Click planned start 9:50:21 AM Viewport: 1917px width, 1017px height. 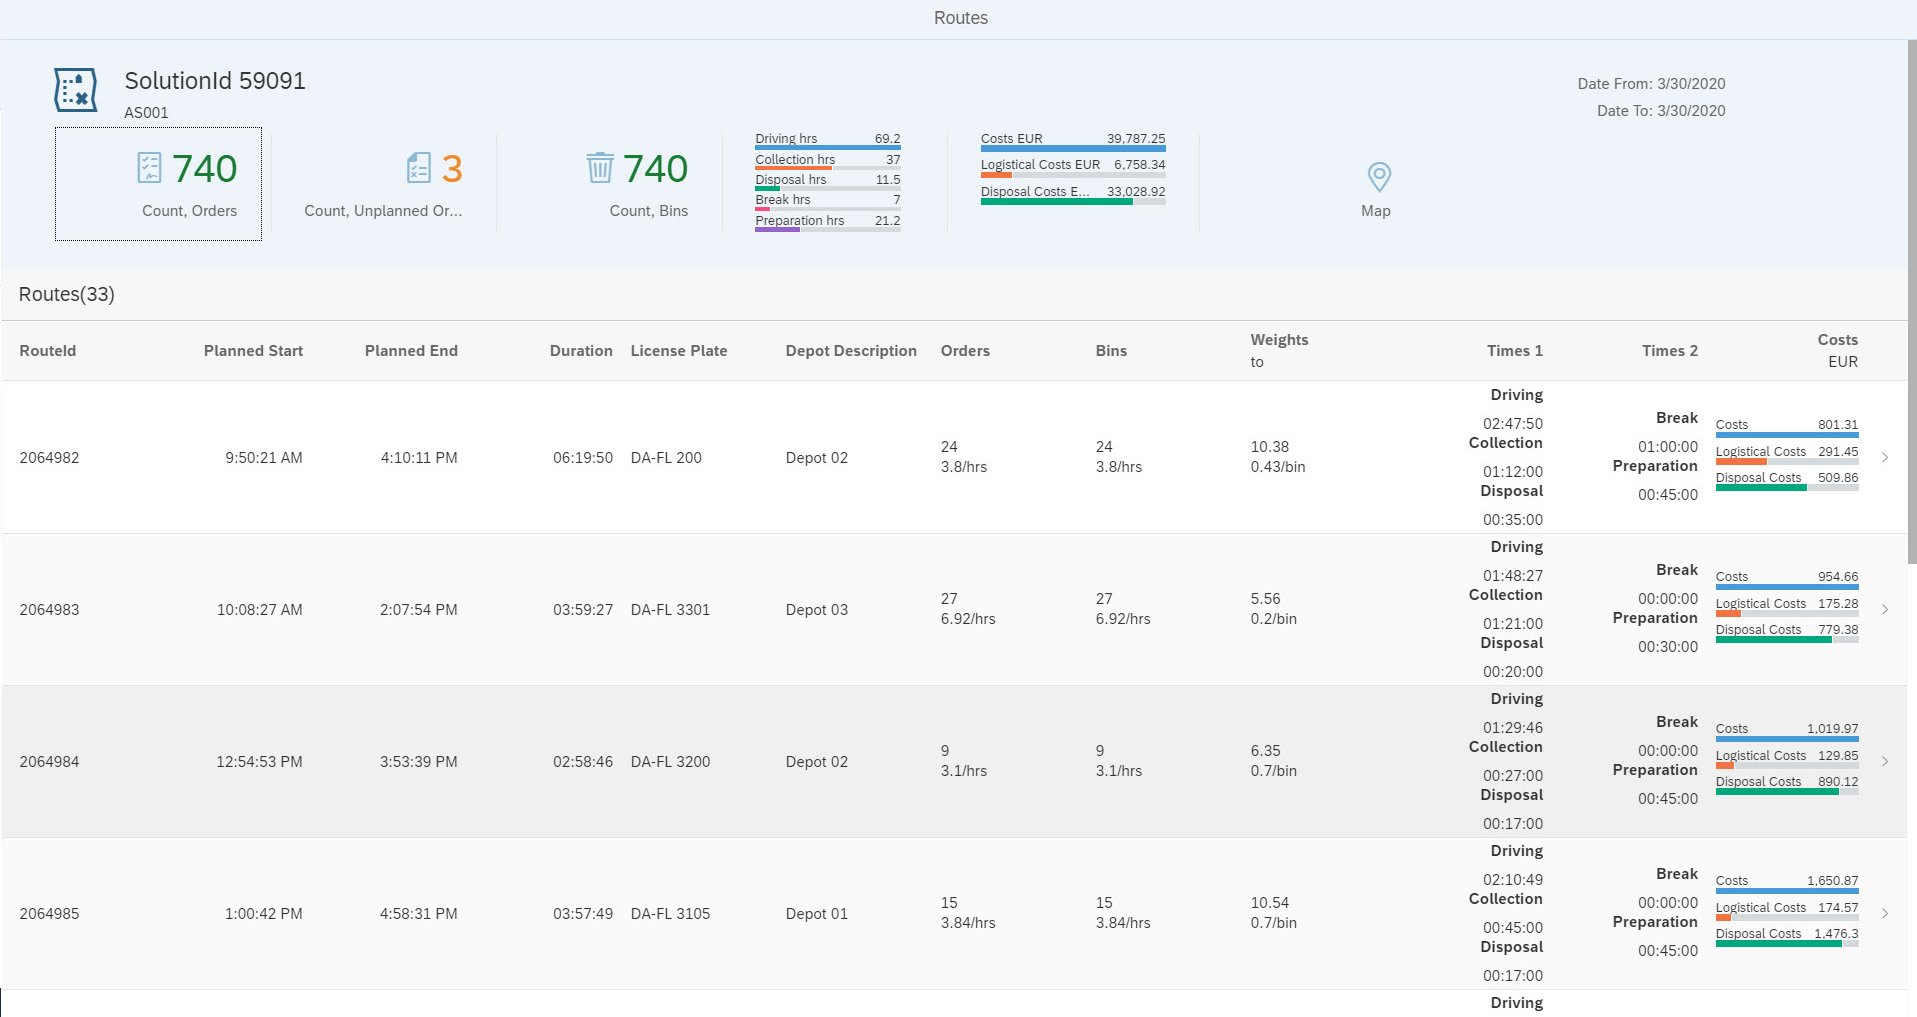pyautogui.click(x=263, y=458)
